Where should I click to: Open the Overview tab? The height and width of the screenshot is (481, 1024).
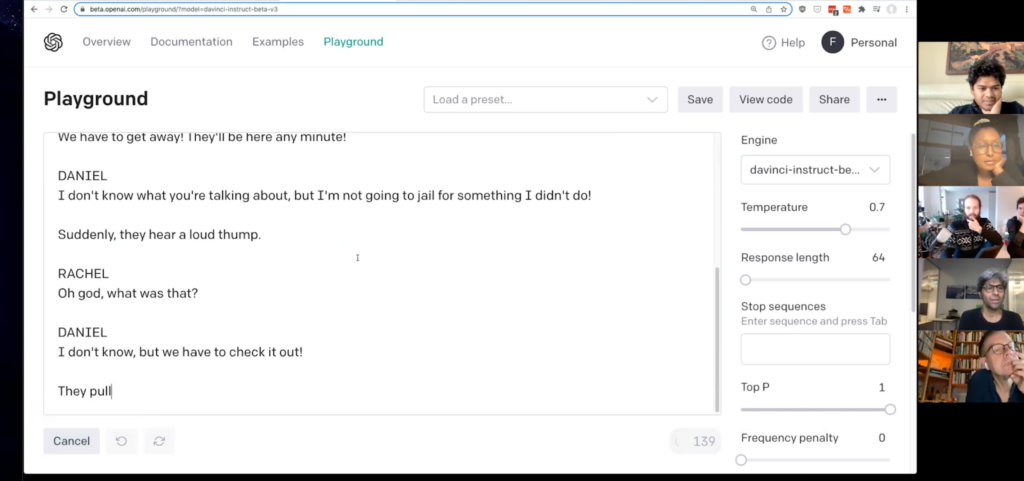point(106,42)
